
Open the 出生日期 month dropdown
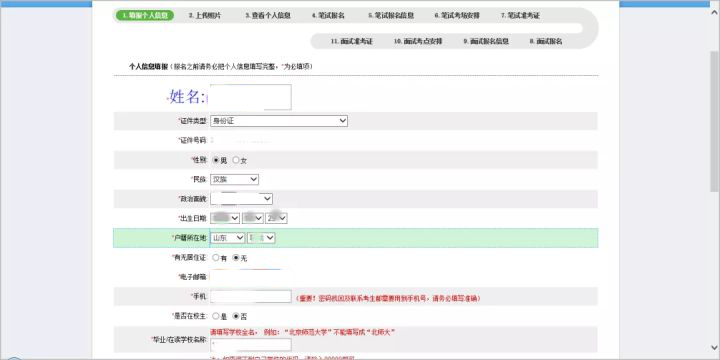tap(253, 218)
